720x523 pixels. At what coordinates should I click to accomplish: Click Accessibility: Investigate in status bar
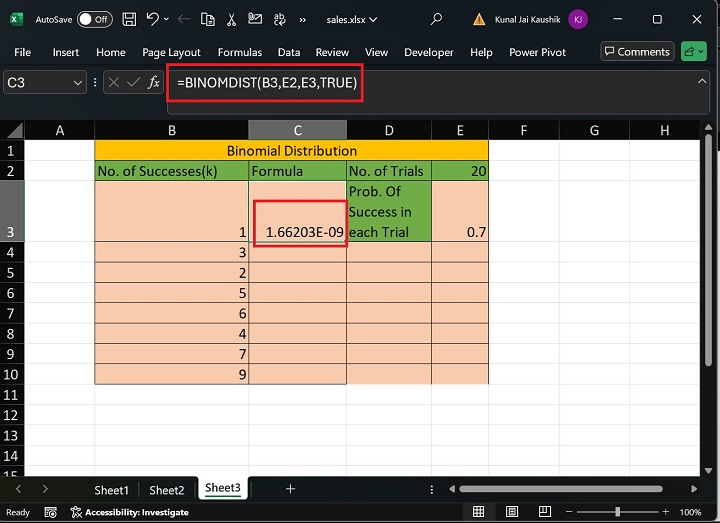[x=130, y=512]
